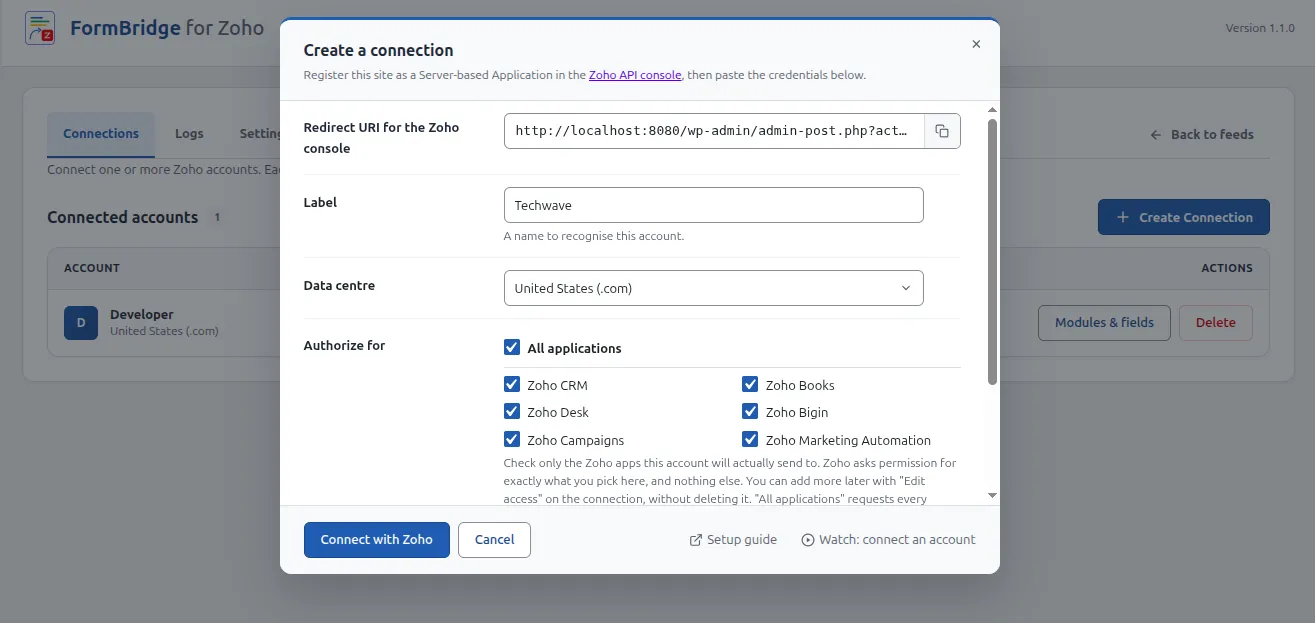The height and width of the screenshot is (623, 1316).
Task: Click the ACTIONS column header
Action: point(1227,268)
